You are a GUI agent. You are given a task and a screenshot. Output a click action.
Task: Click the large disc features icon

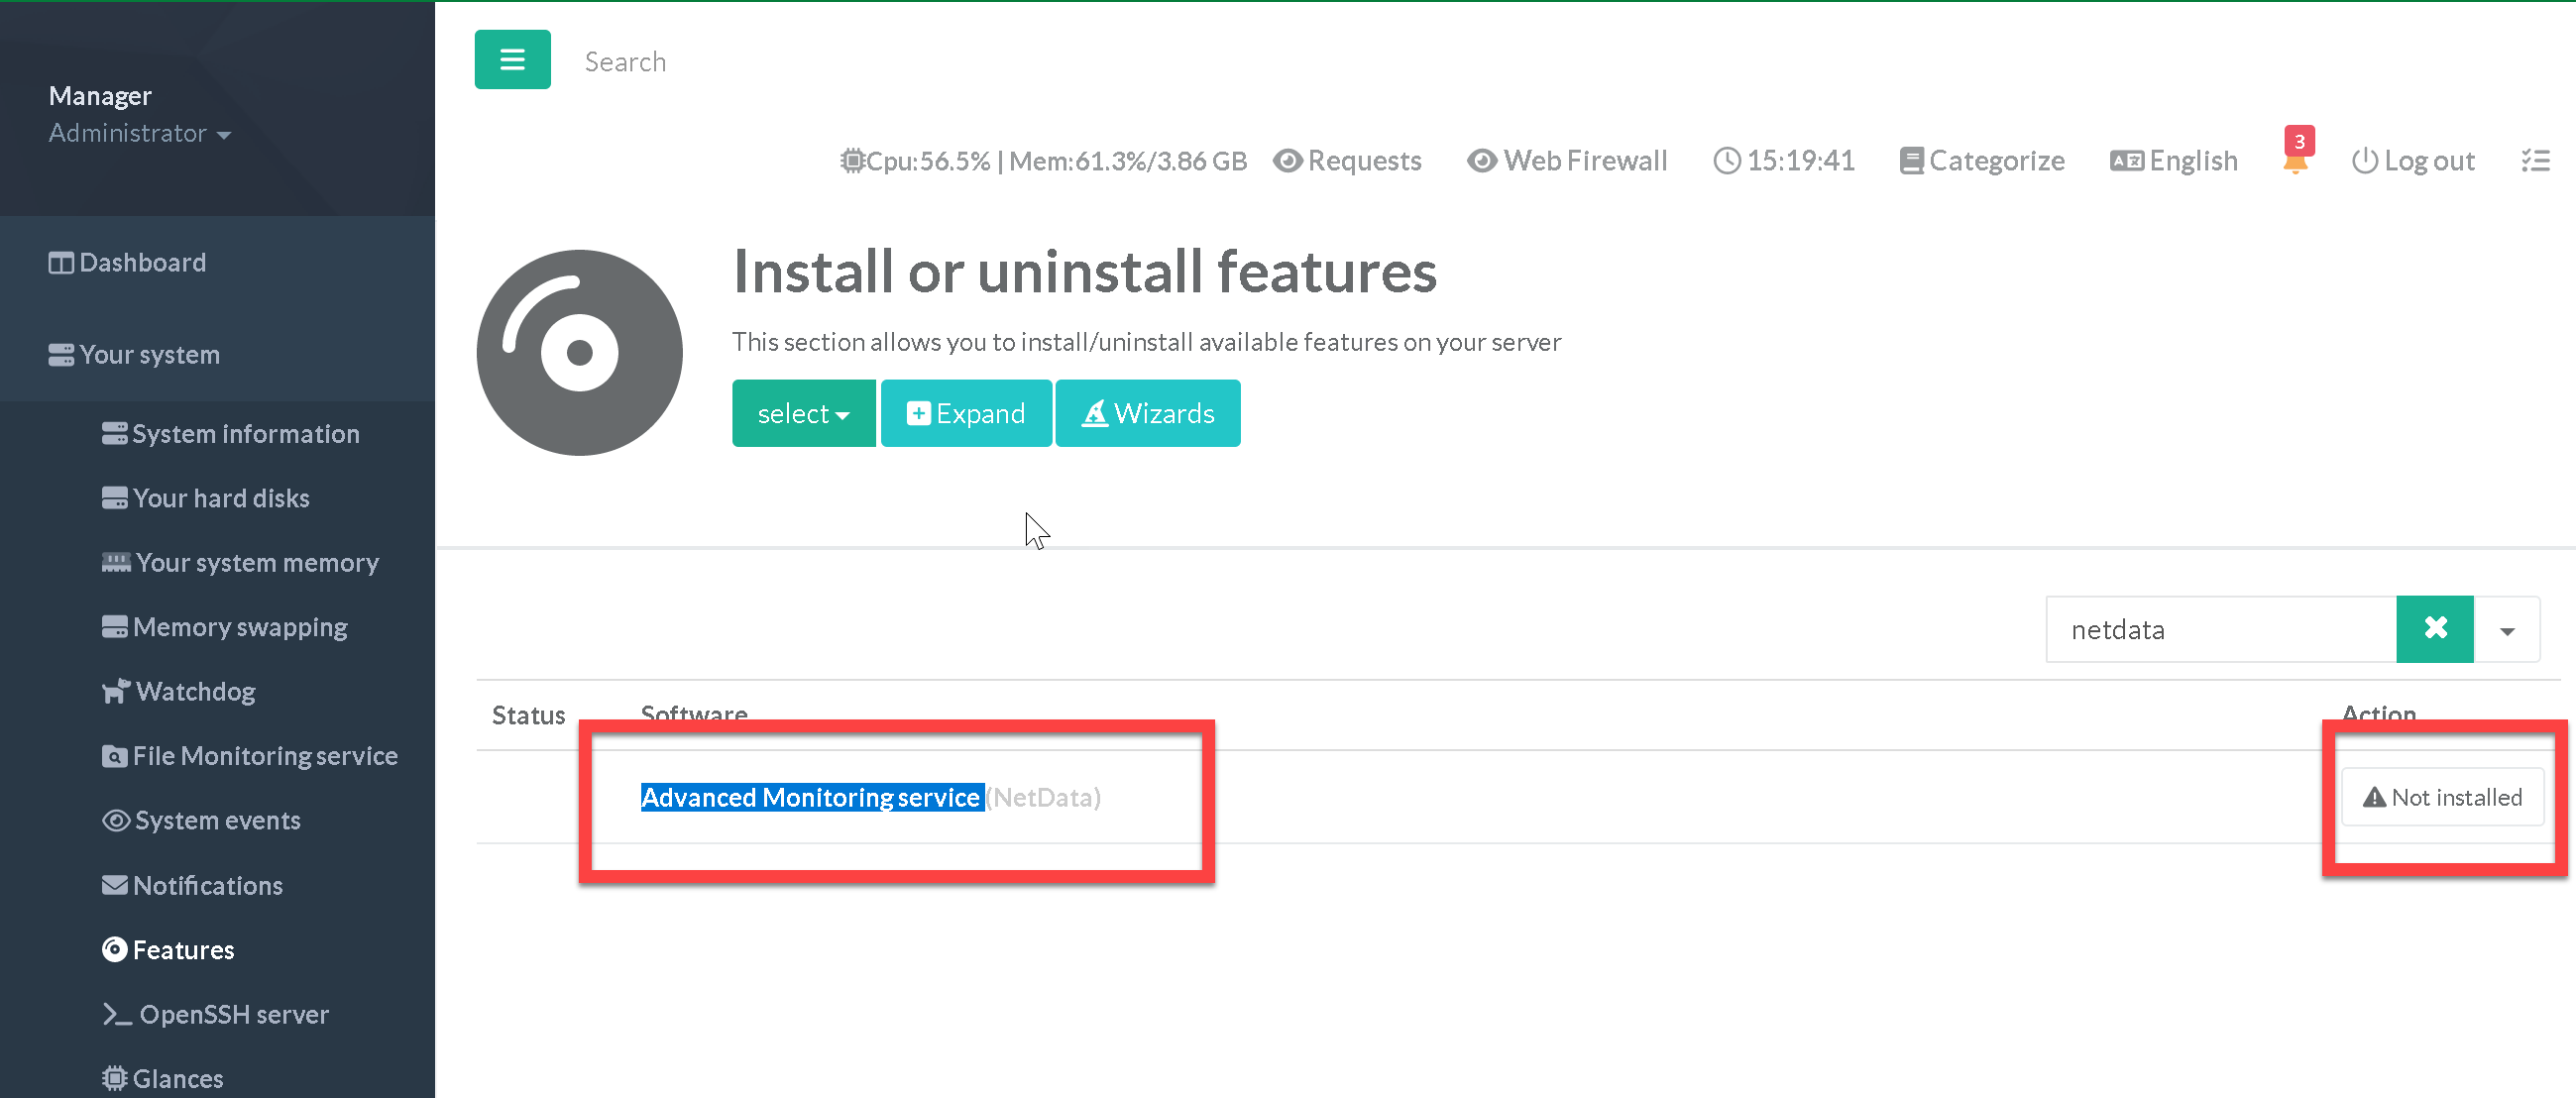click(579, 352)
